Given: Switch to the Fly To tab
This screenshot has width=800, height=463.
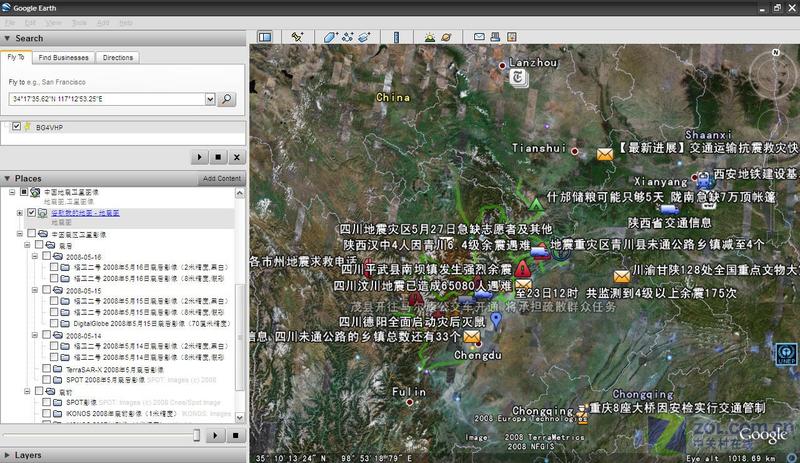Looking at the screenshot, I should coord(16,57).
